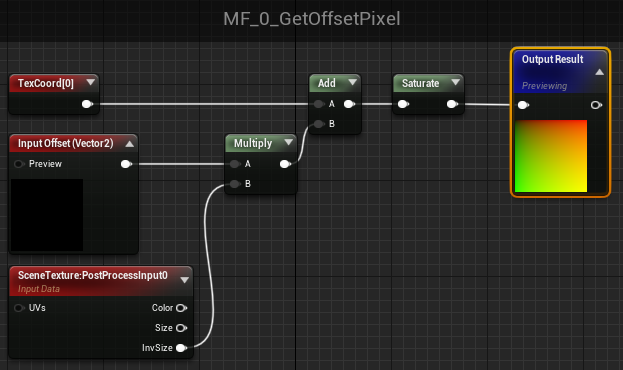Click the SceneTexture UVs input pin
The image size is (623, 370).
[19, 308]
